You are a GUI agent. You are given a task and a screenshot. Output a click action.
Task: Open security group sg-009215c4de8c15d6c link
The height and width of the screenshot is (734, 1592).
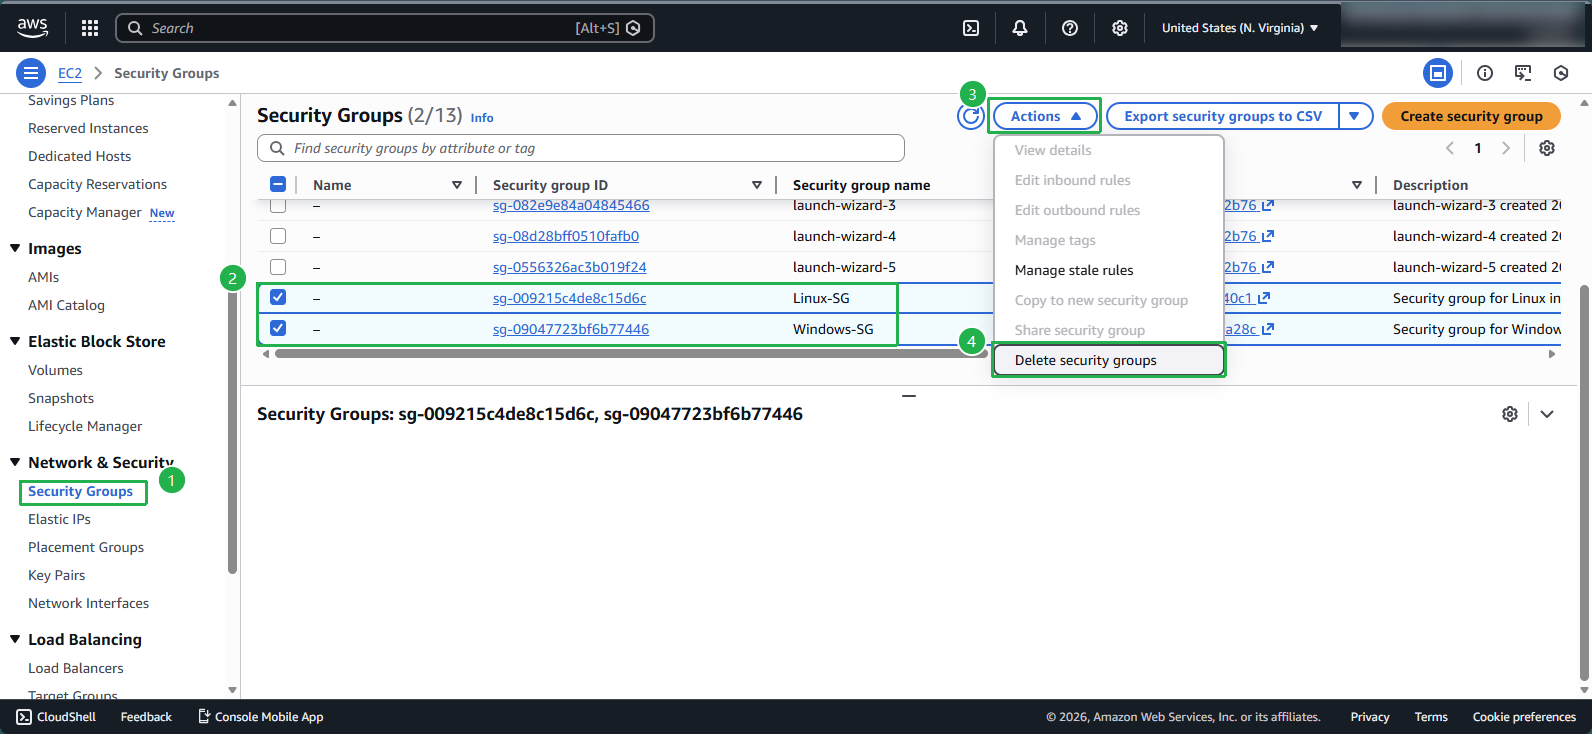[x=569, y=298]
